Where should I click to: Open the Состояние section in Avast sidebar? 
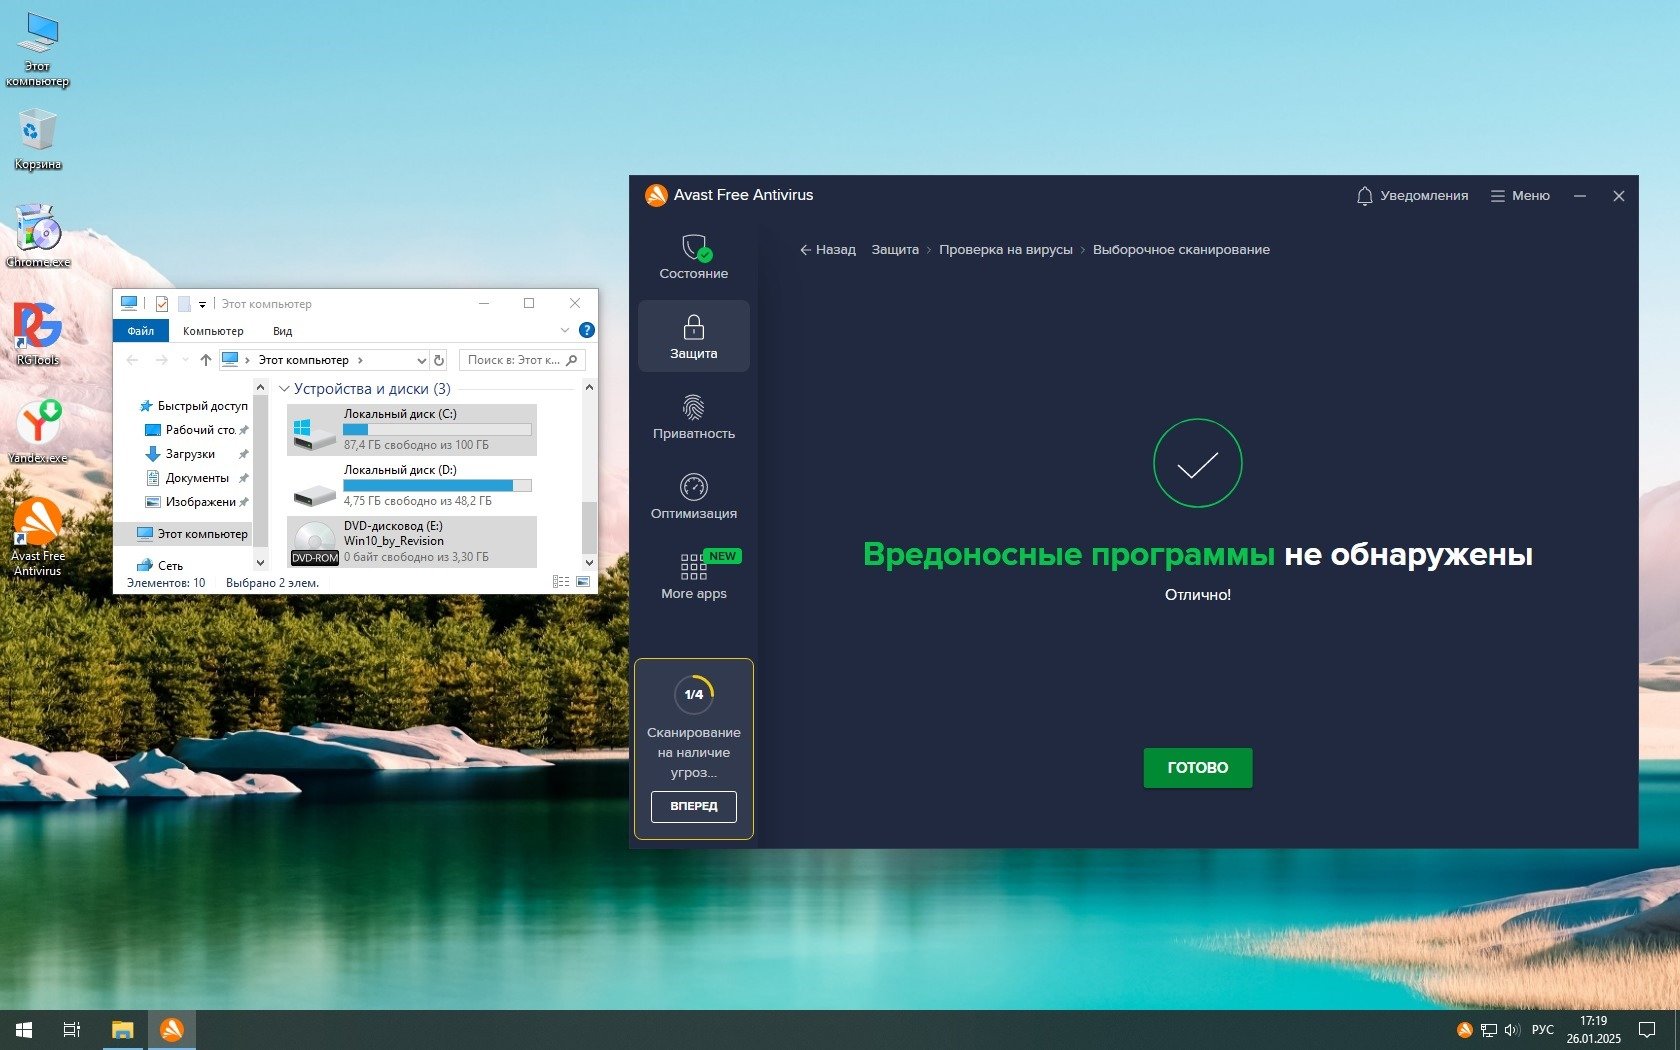(x=693, y=257)
